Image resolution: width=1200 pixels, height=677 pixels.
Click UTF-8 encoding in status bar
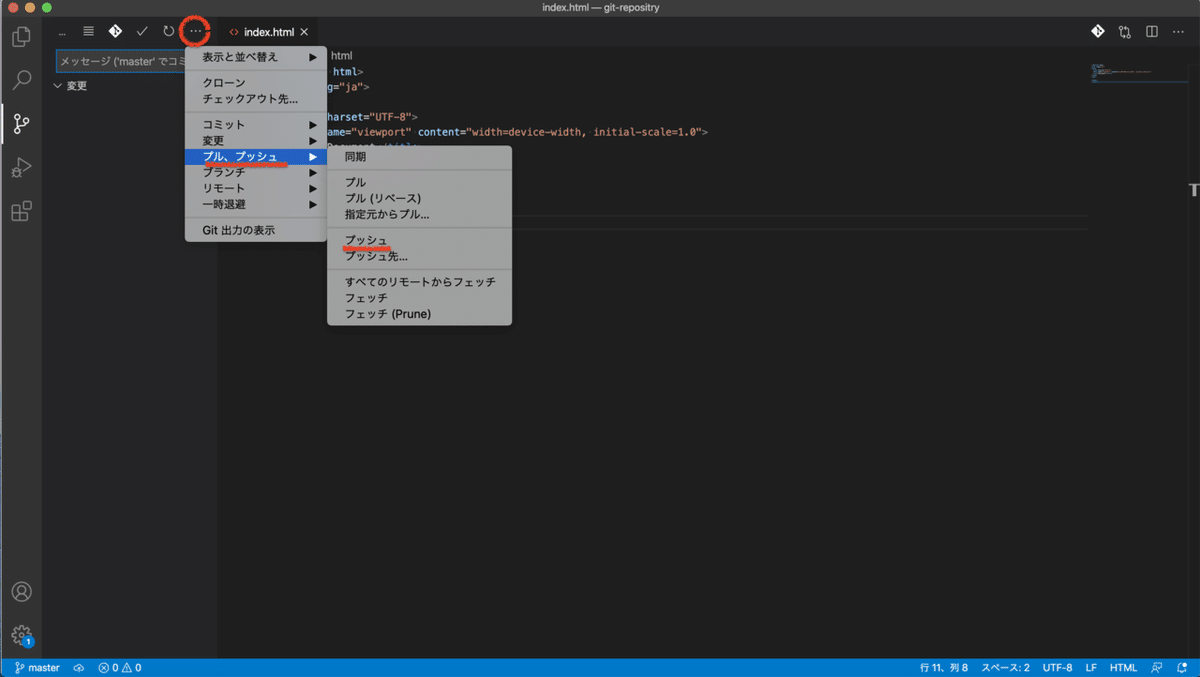1057,667
